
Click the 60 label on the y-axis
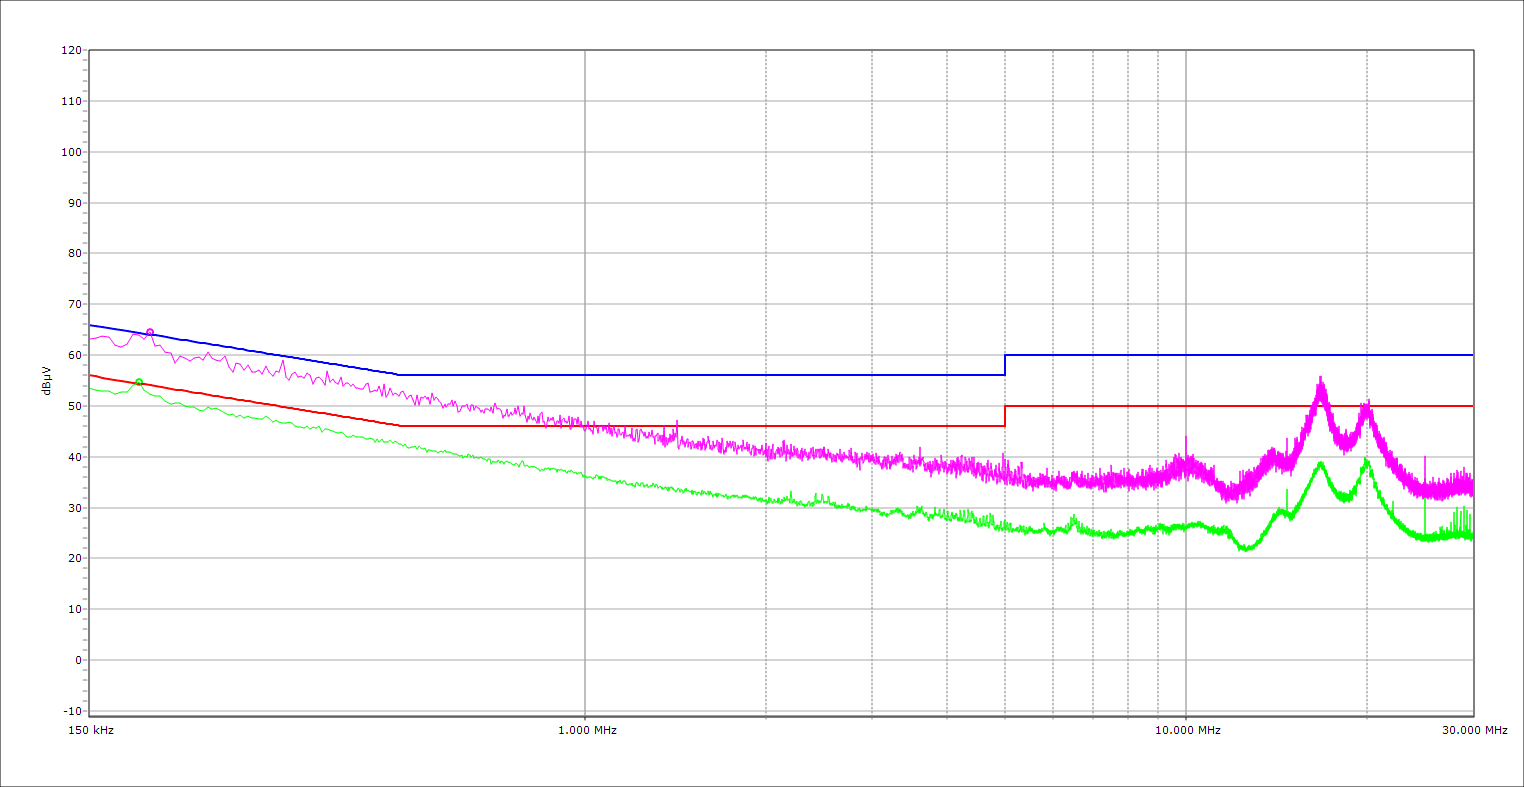click(x=74, y=355)
